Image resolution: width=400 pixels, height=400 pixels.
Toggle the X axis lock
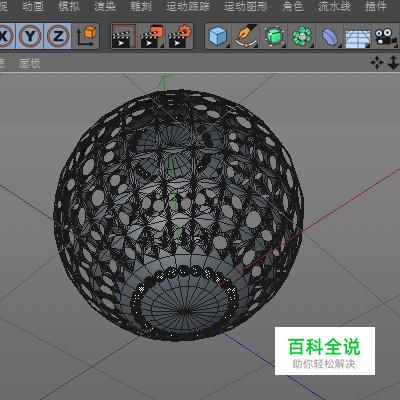click(6, 36)
